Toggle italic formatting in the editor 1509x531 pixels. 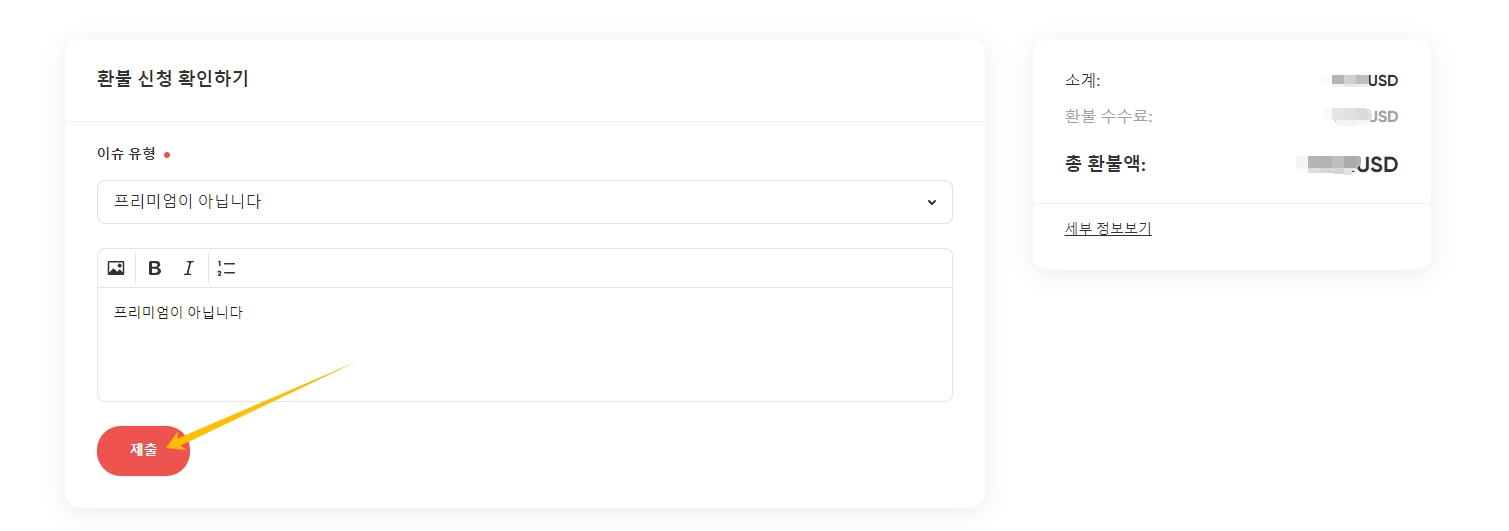(x=188, y=268)
